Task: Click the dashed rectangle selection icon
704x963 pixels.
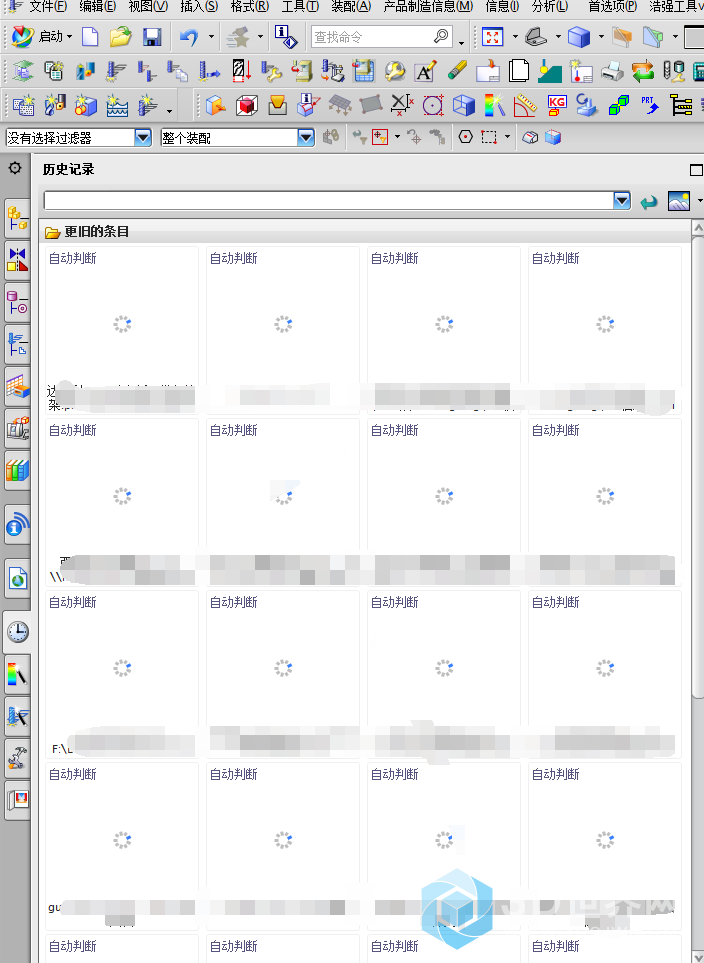Action: [x=489, y=137]
